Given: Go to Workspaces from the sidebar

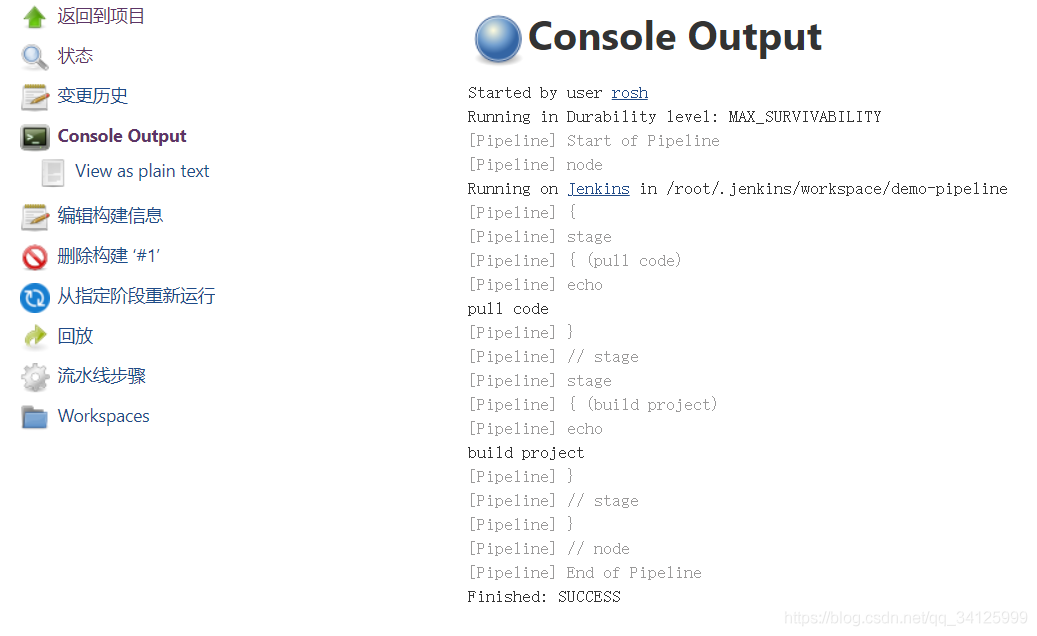Looking at the screenshot, I should click(x=104, y=416).
